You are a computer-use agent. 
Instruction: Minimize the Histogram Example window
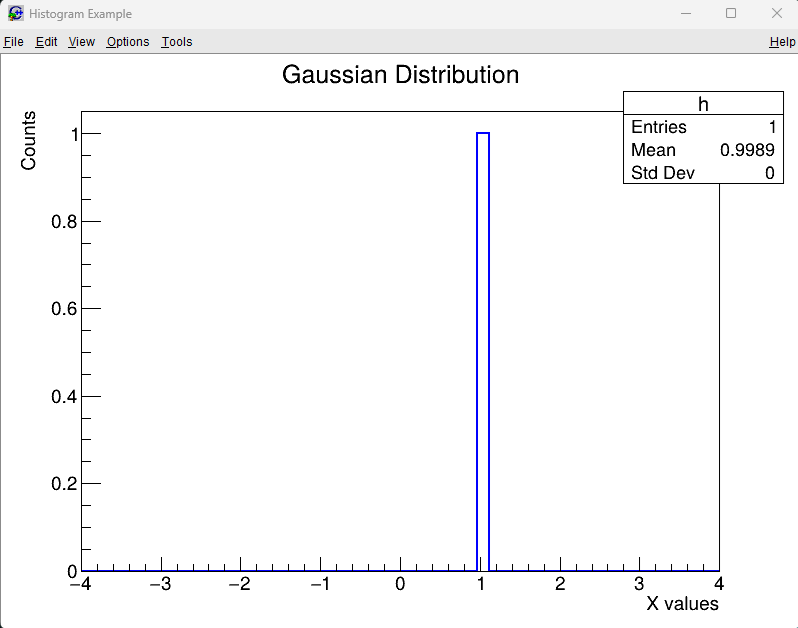[686, 14]
